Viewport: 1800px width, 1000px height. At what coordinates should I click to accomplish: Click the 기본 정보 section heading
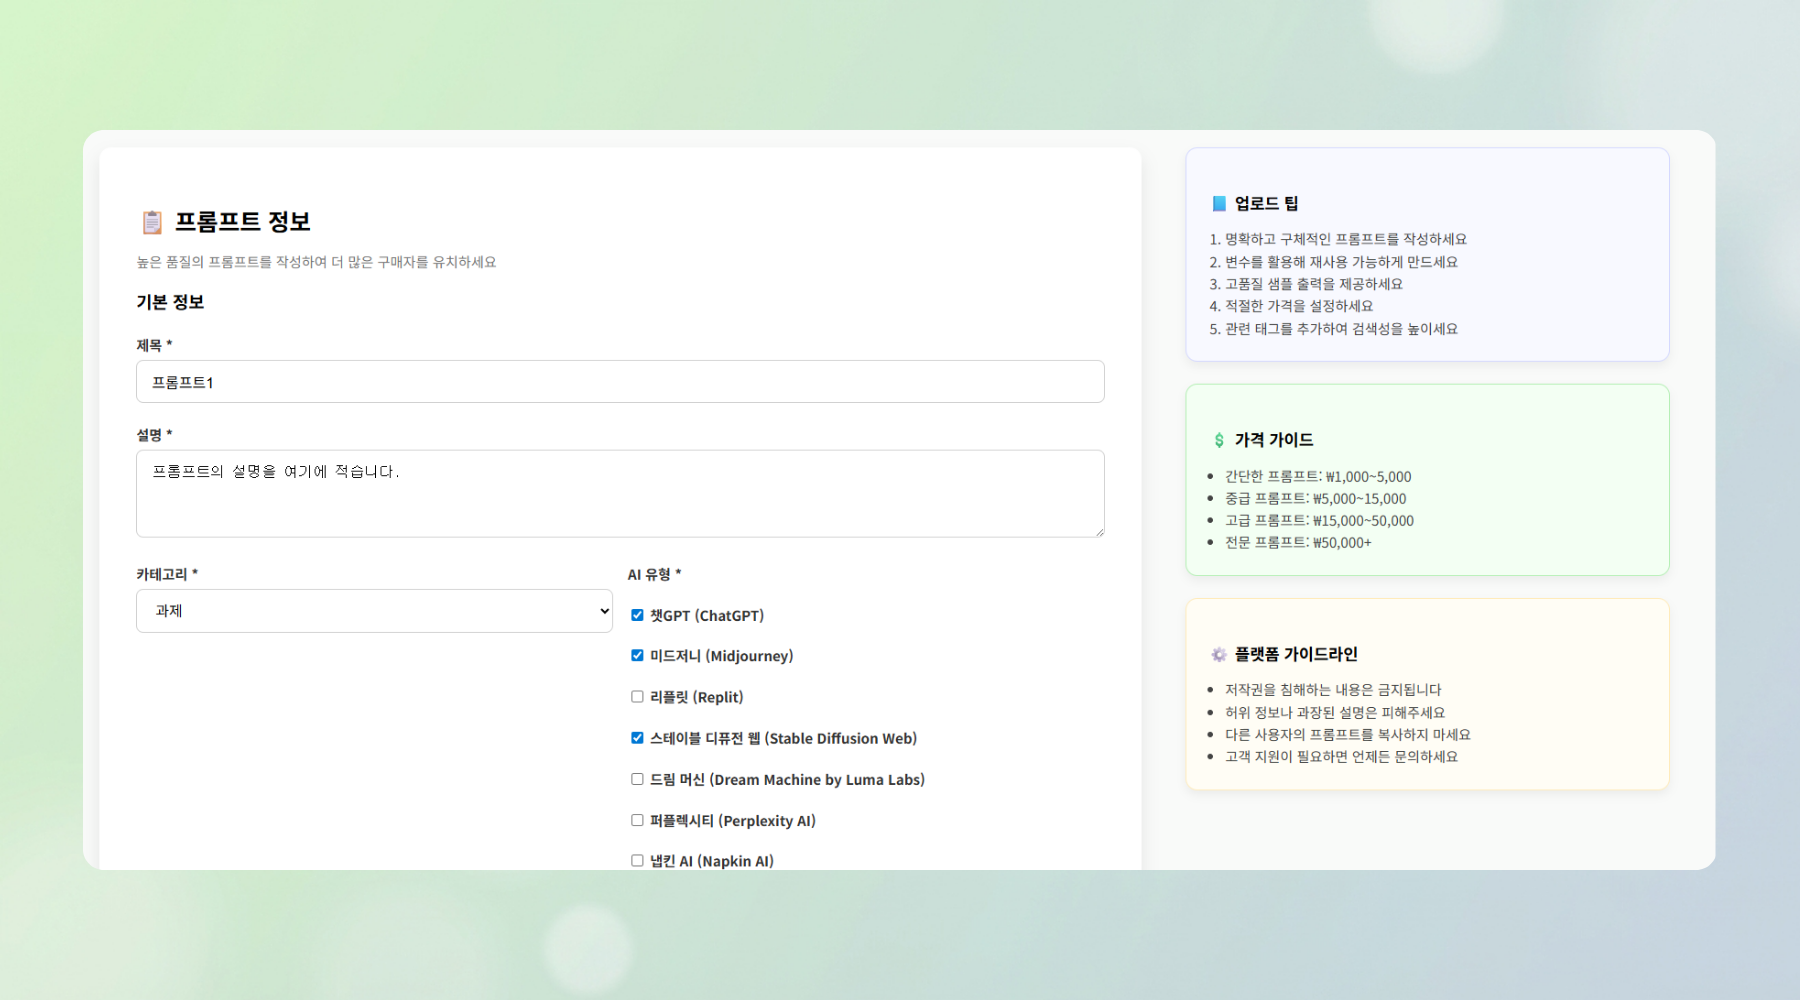[170, 302]
